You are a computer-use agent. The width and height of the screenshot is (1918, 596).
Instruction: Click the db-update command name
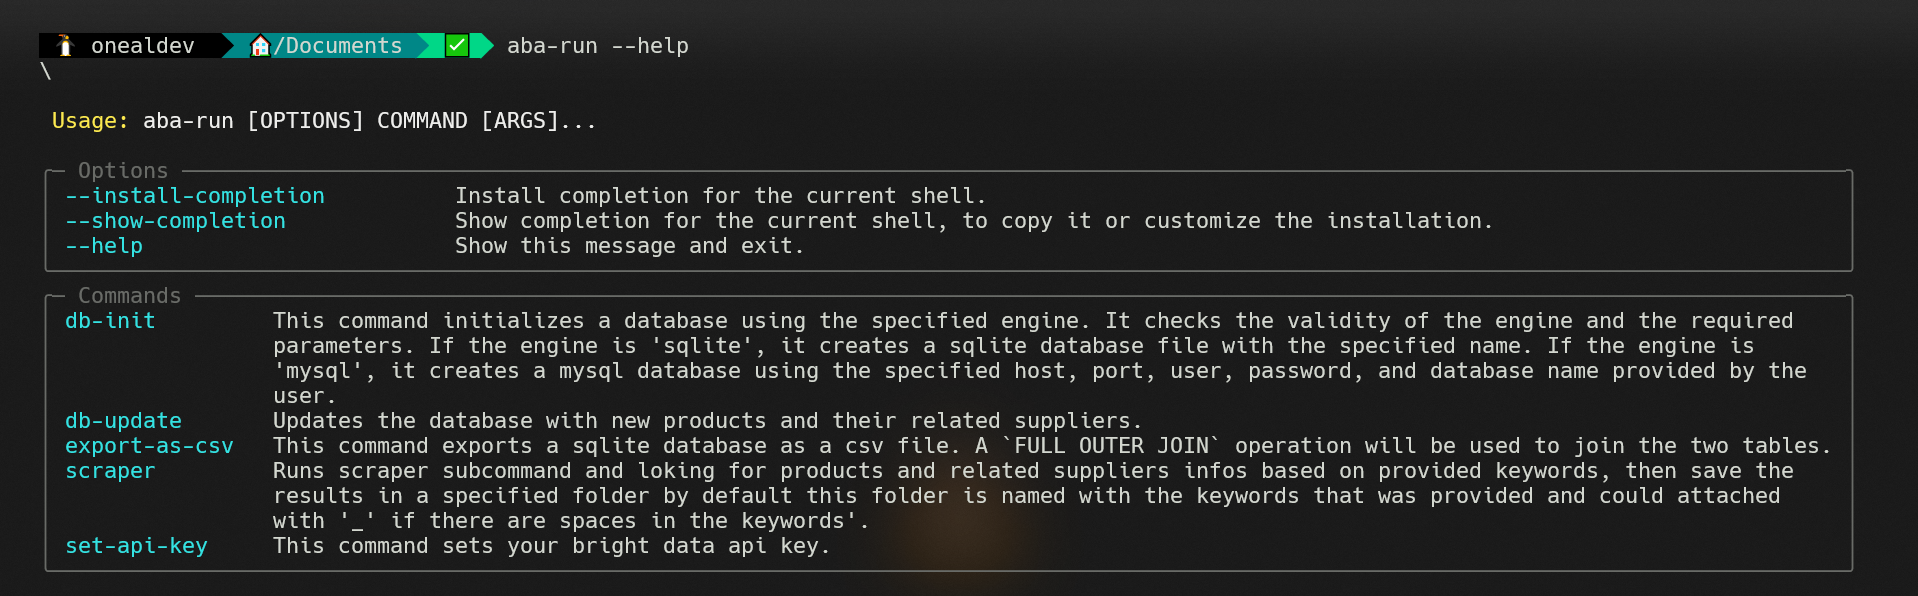point(123,421)
